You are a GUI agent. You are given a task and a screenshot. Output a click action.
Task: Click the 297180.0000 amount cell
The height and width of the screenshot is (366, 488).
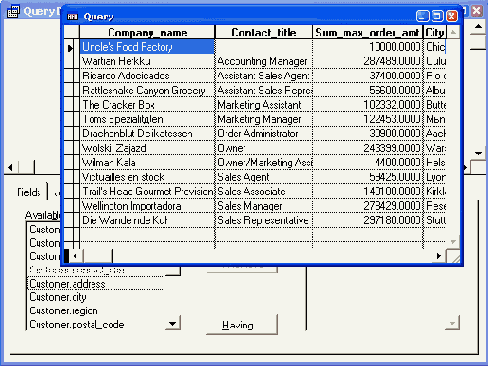(368, 220)
